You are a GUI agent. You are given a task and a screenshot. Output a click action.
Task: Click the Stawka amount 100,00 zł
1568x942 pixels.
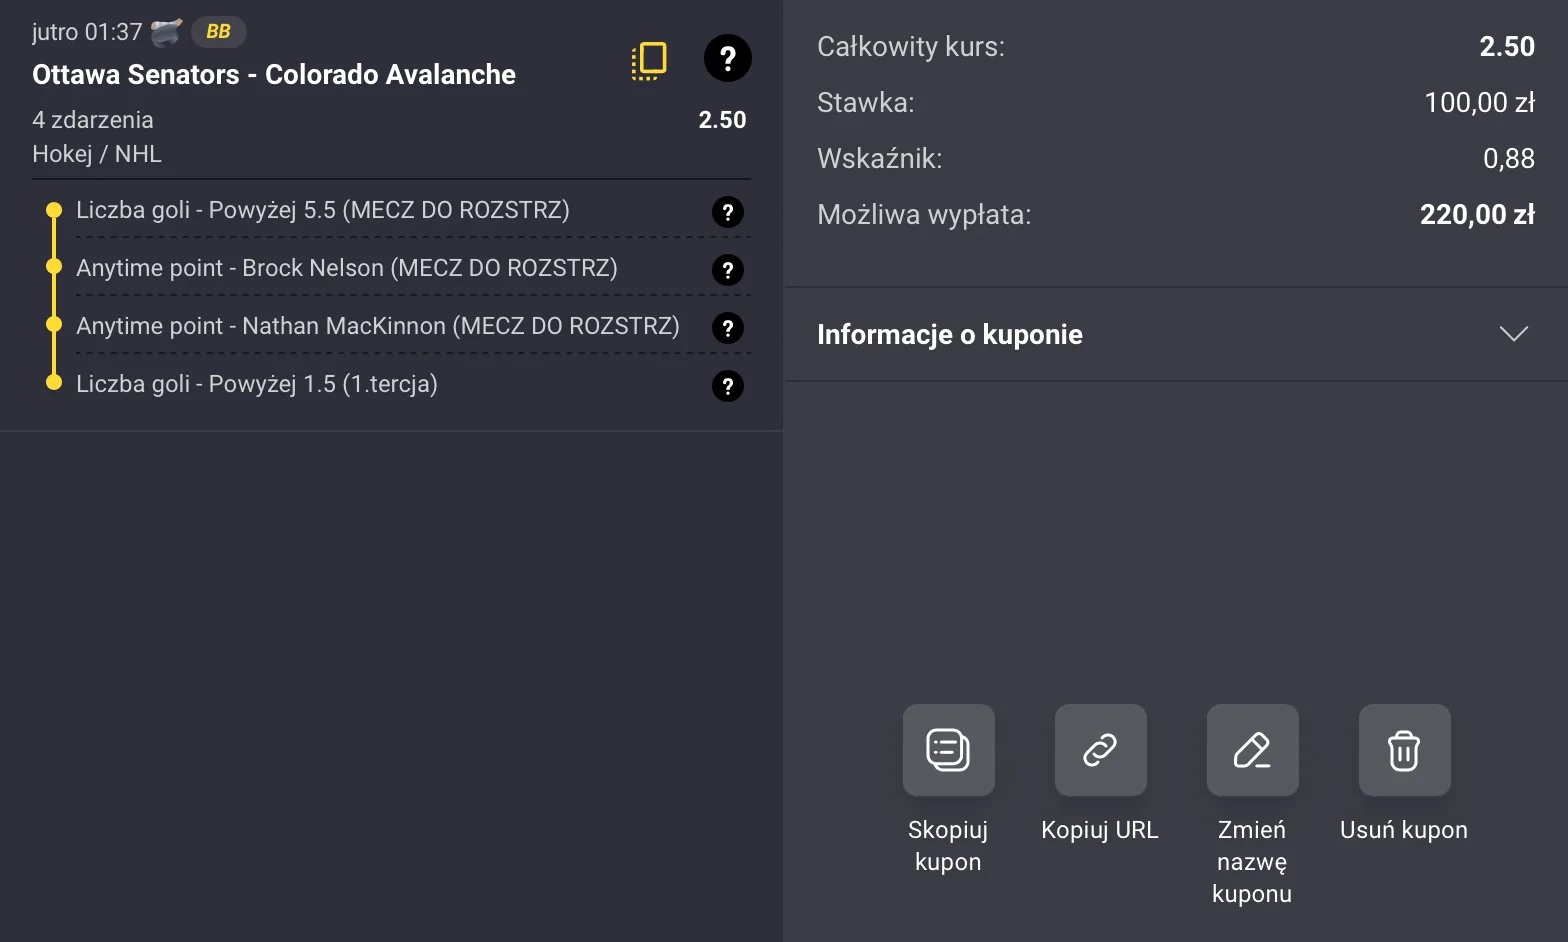[x=1478, y=103]
